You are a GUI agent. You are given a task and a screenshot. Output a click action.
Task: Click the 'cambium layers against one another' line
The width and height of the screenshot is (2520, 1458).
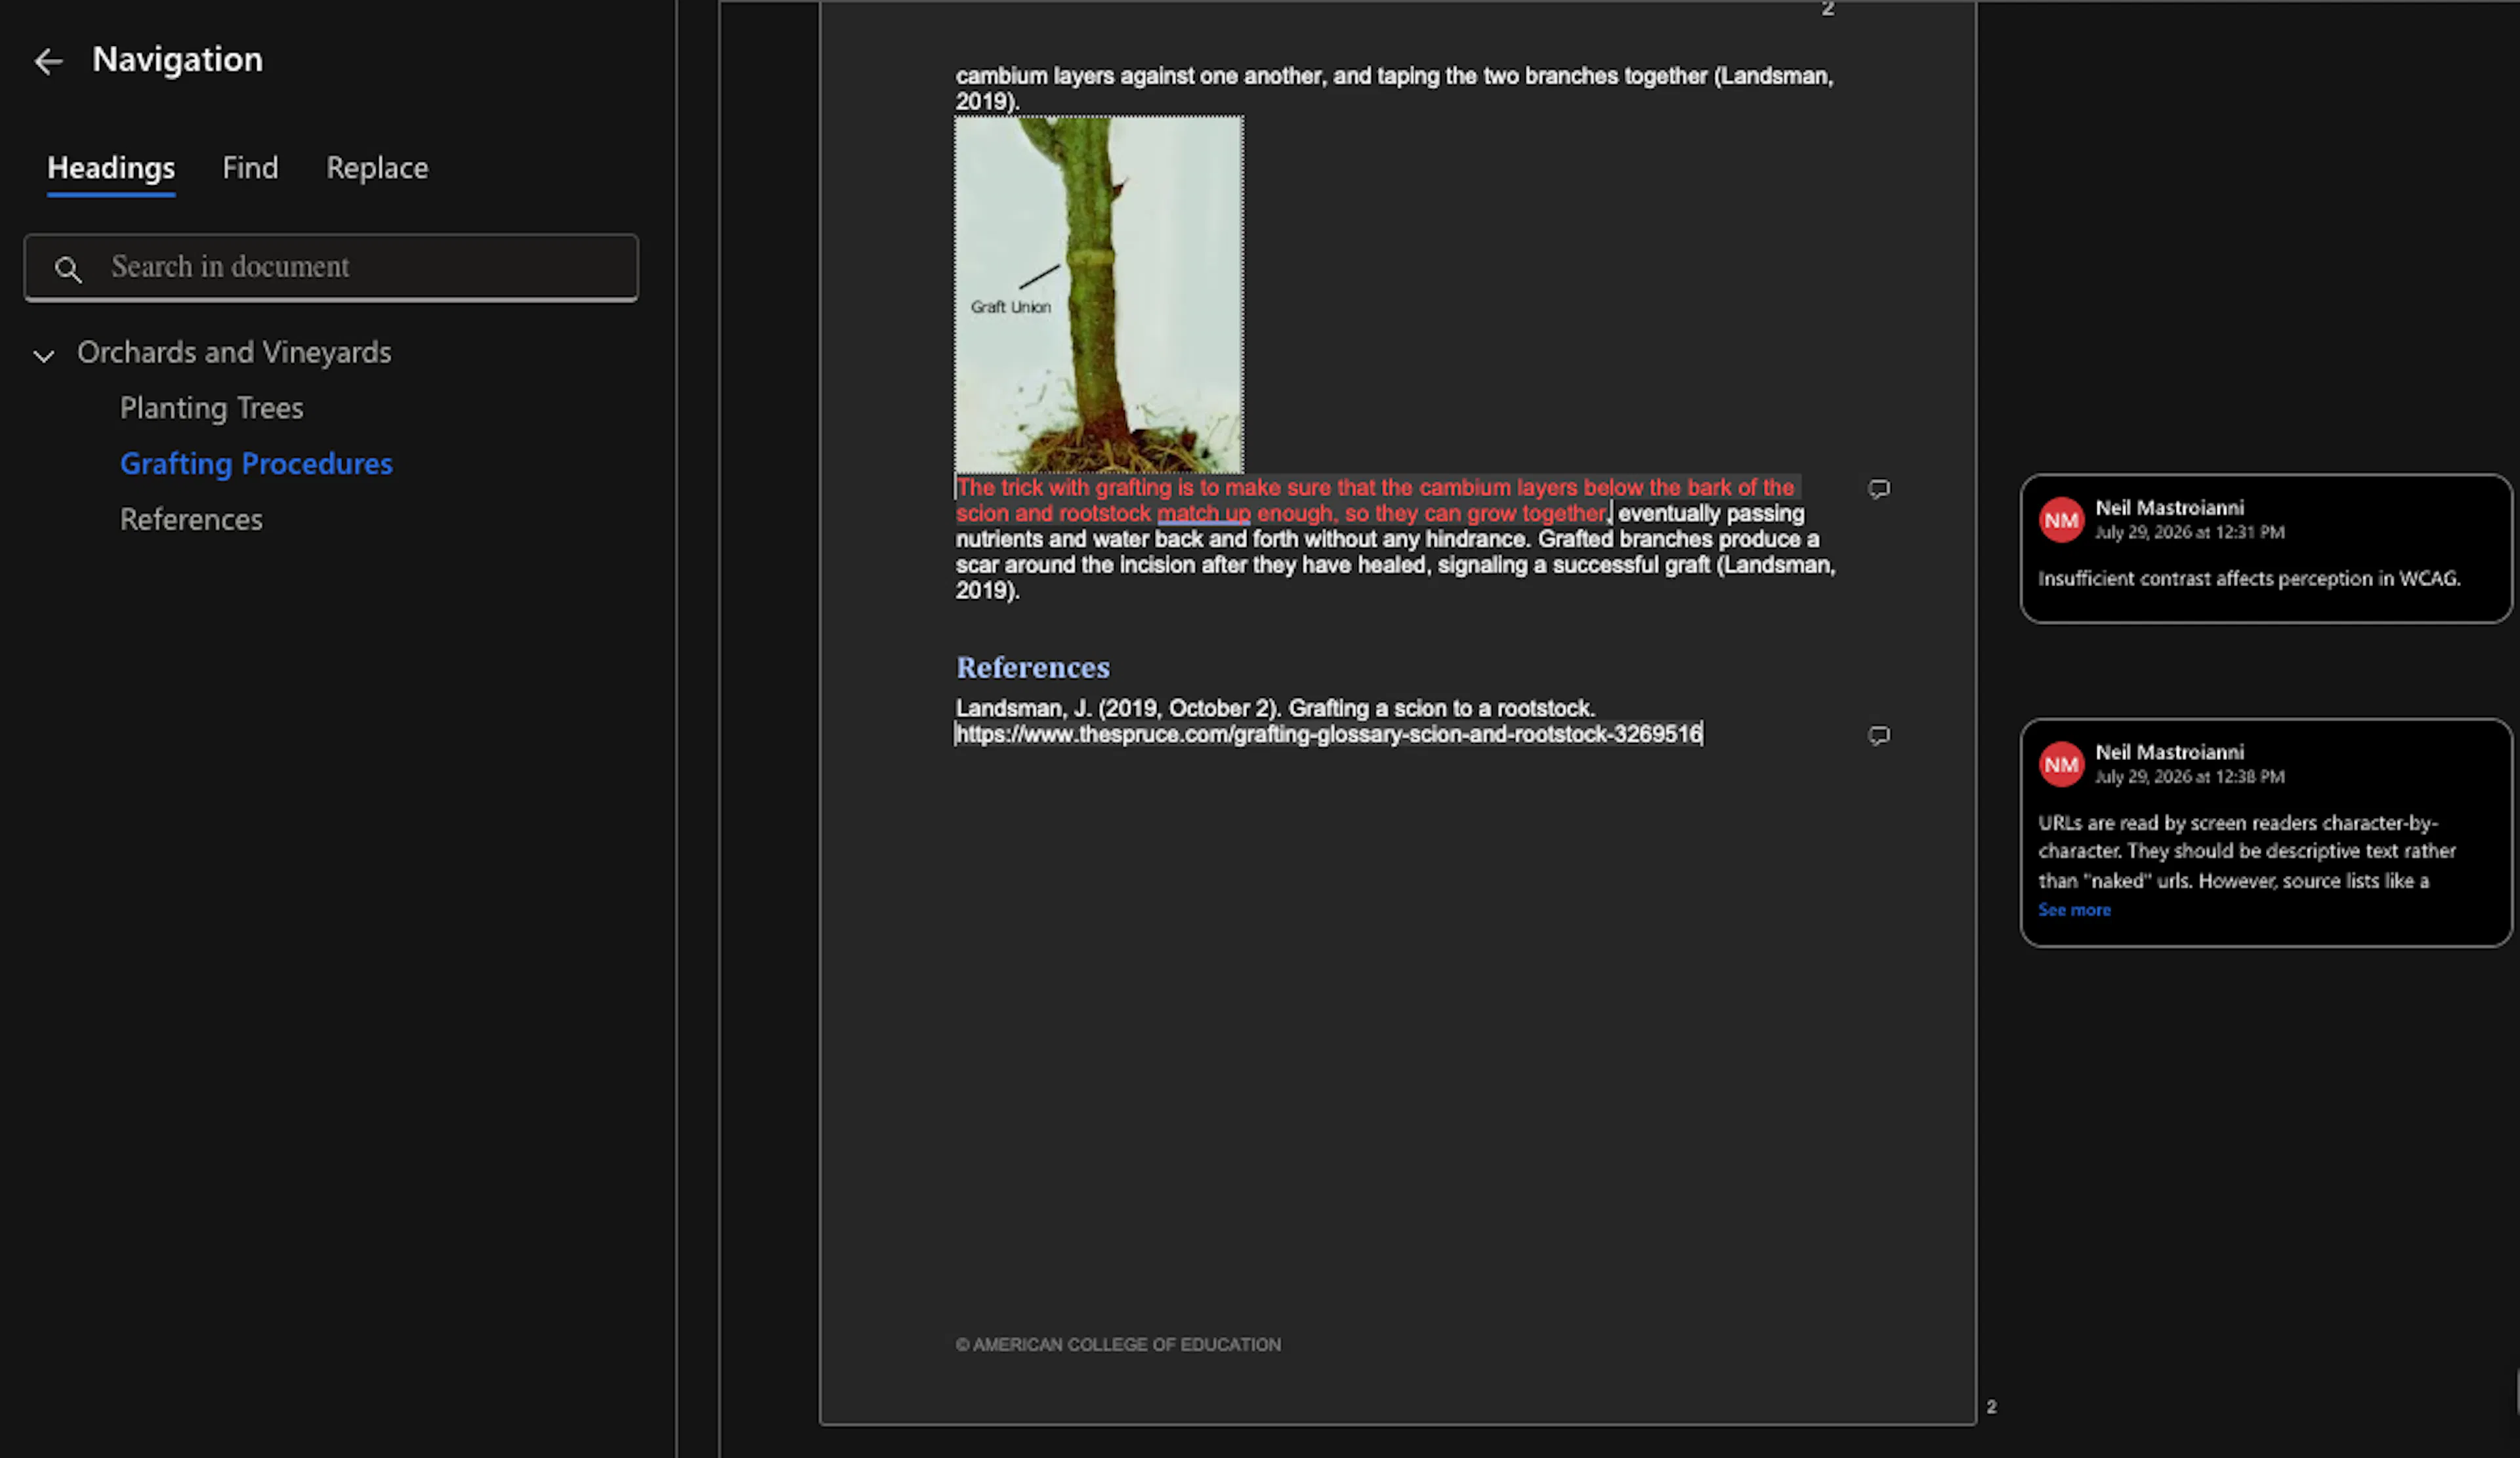[1394, 76]
